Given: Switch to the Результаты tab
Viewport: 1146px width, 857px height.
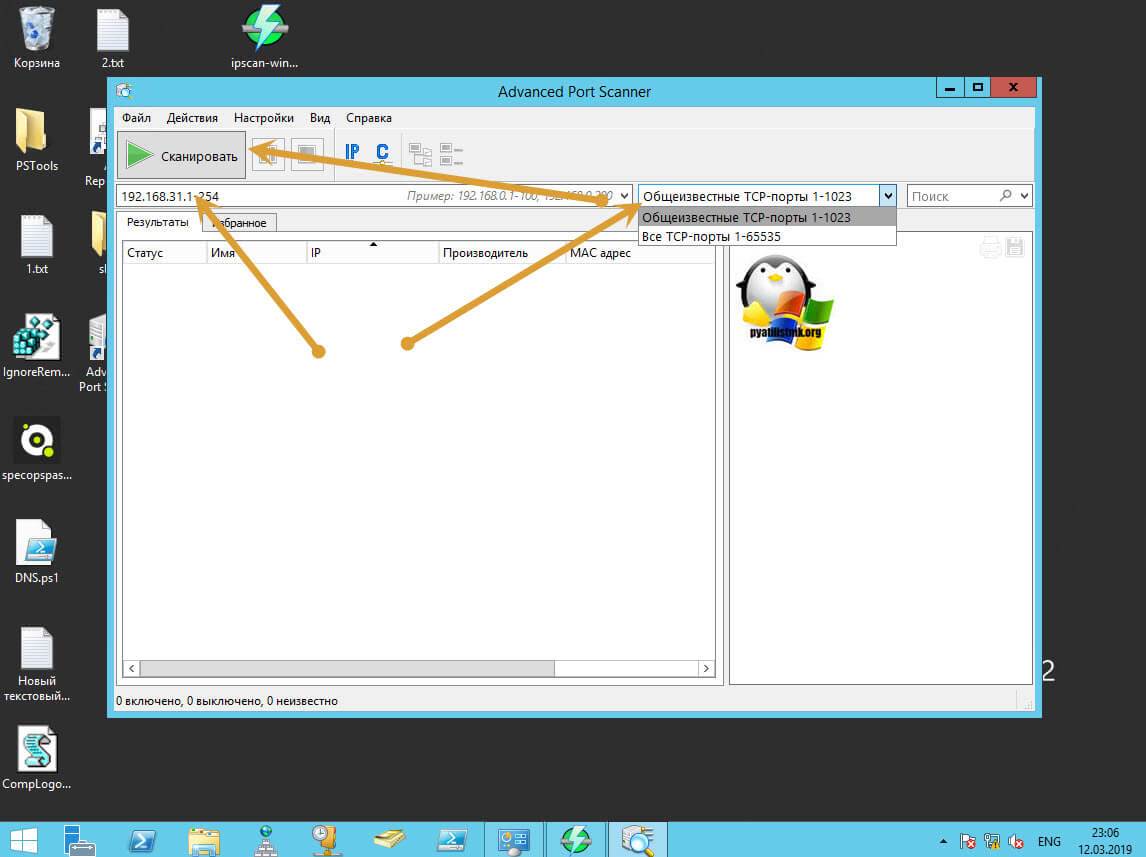Looking at the screenshot, I should [x=158, y=222].
